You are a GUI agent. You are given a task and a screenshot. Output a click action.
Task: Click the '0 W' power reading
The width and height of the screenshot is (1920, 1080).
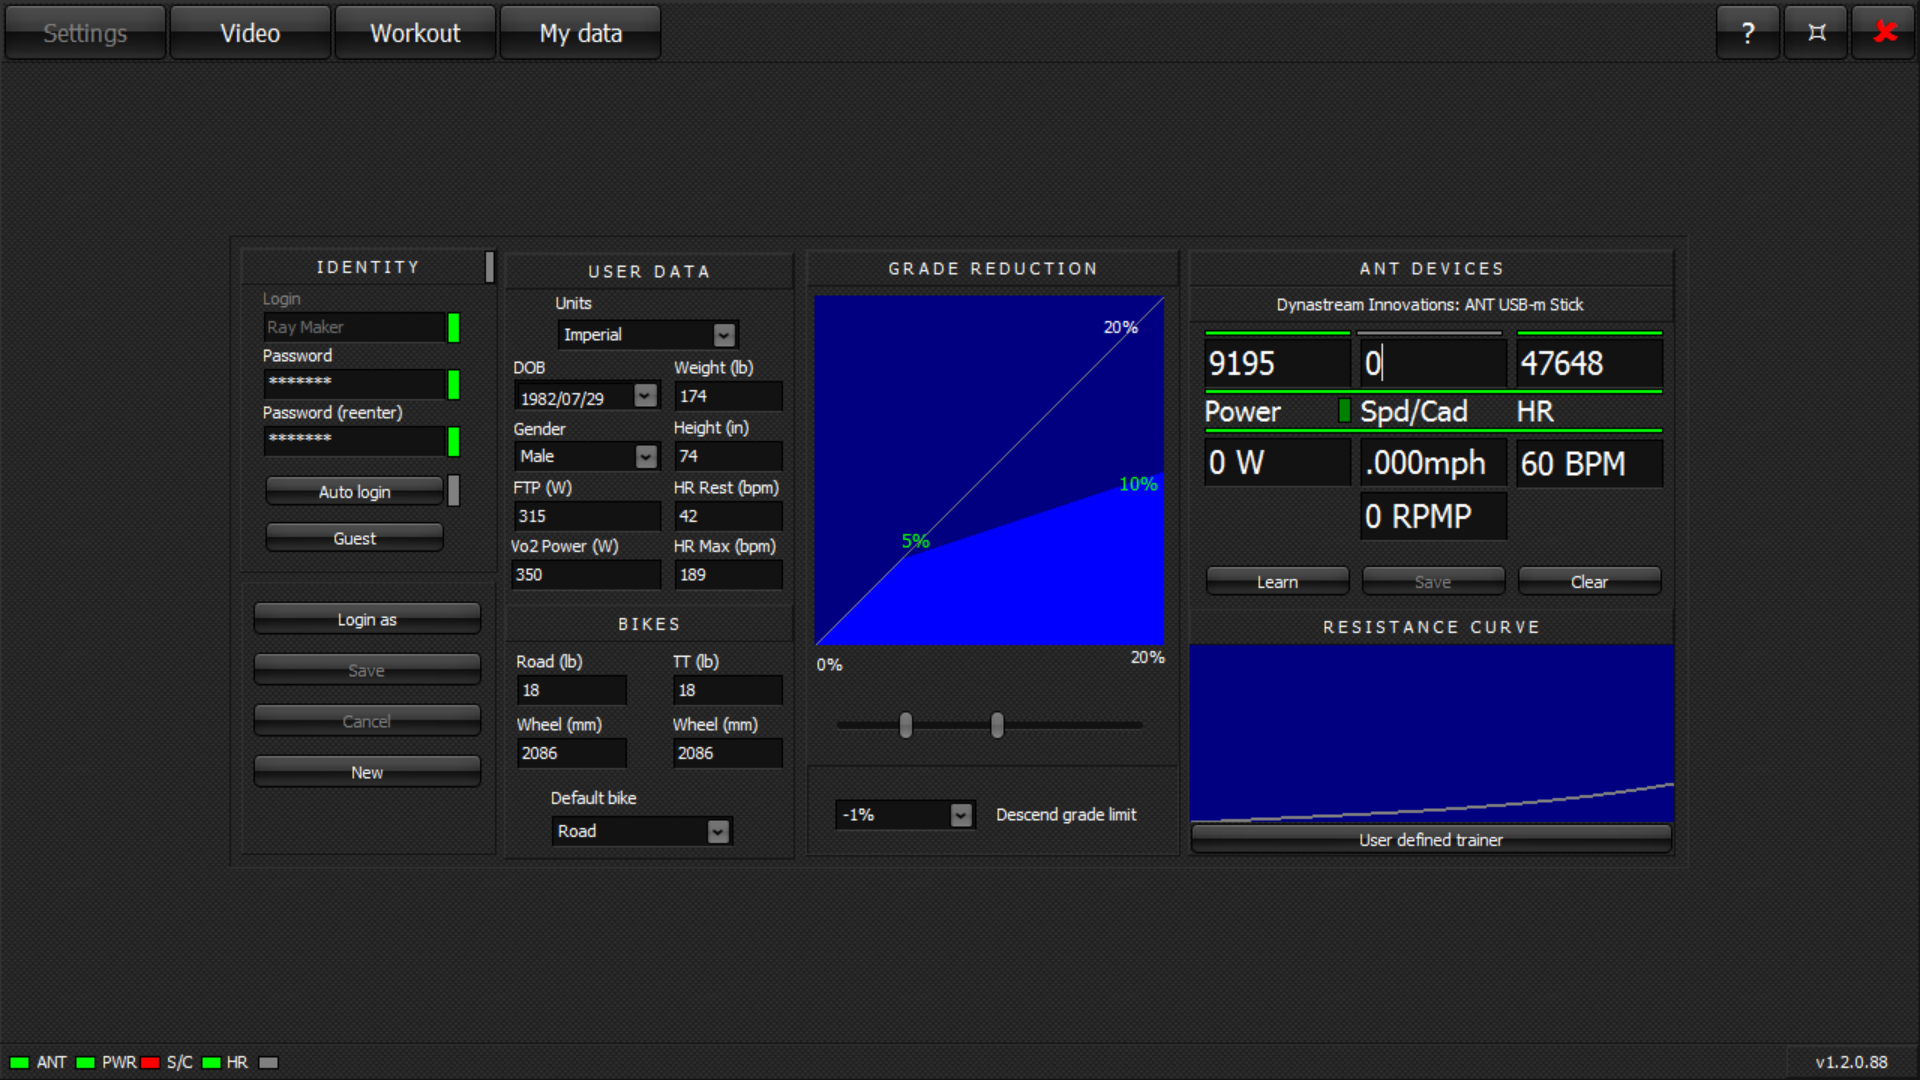[x=1277, y=463]
